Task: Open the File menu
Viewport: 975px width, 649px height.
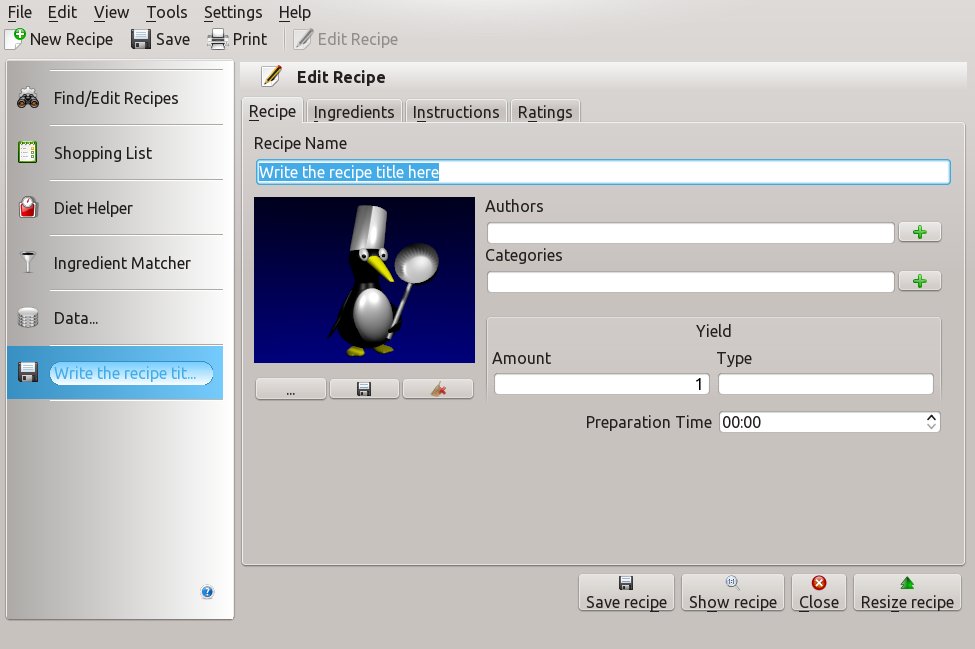Action: coord(19,12)
